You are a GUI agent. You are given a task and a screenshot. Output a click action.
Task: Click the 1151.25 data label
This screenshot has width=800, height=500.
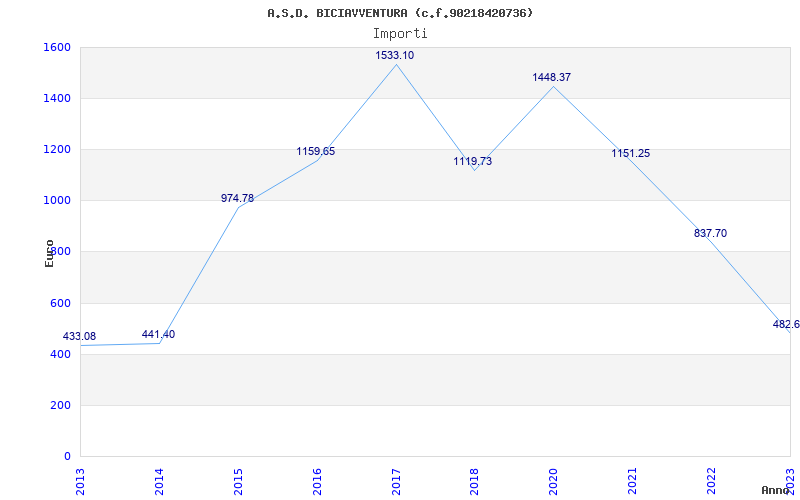(x=631, y=153)
